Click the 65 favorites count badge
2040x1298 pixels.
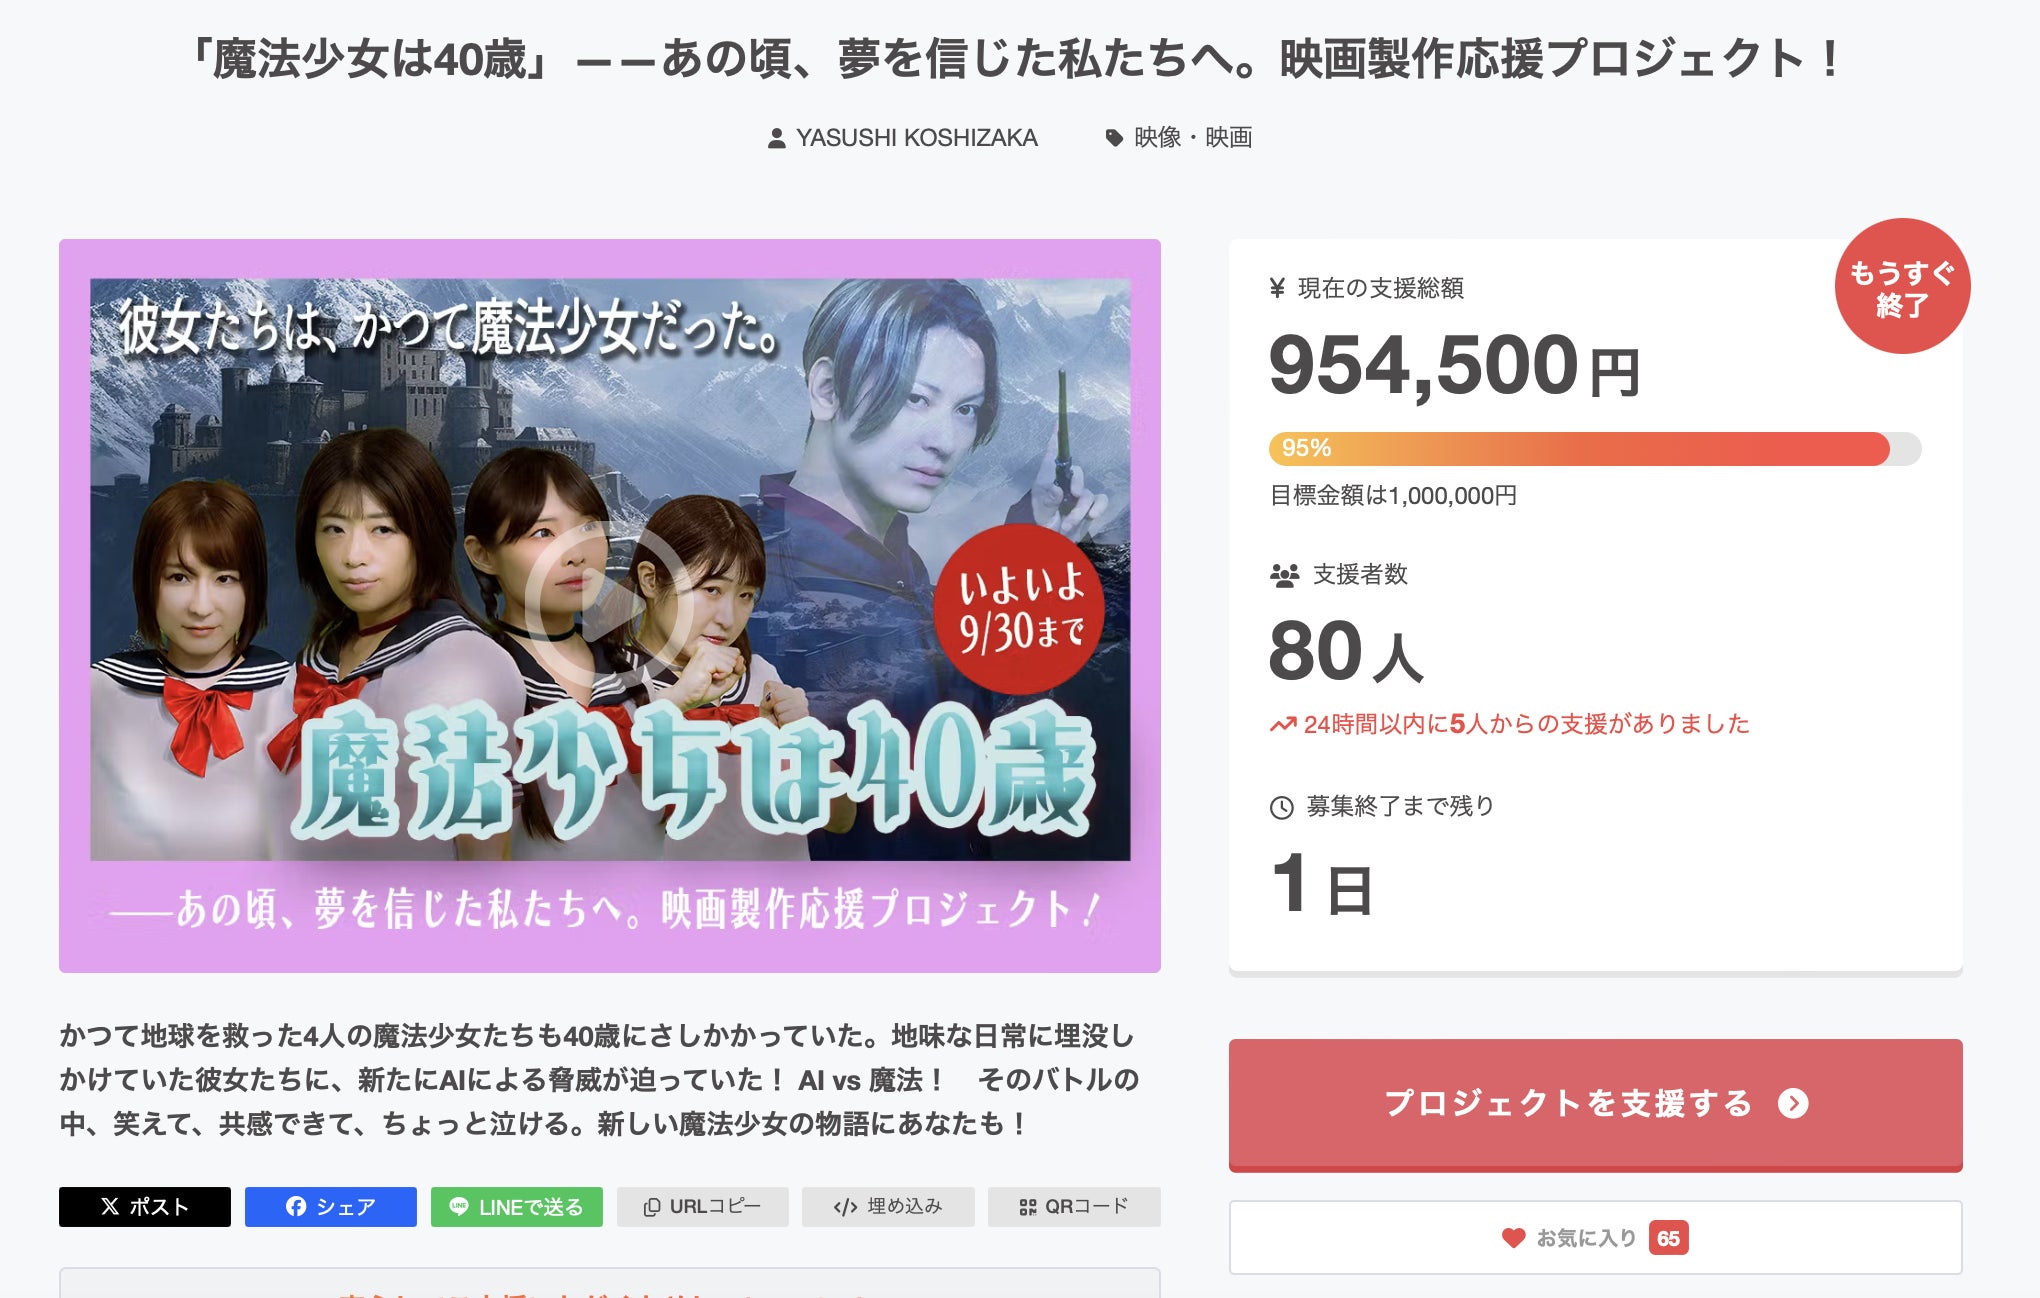point(1668,1238)
